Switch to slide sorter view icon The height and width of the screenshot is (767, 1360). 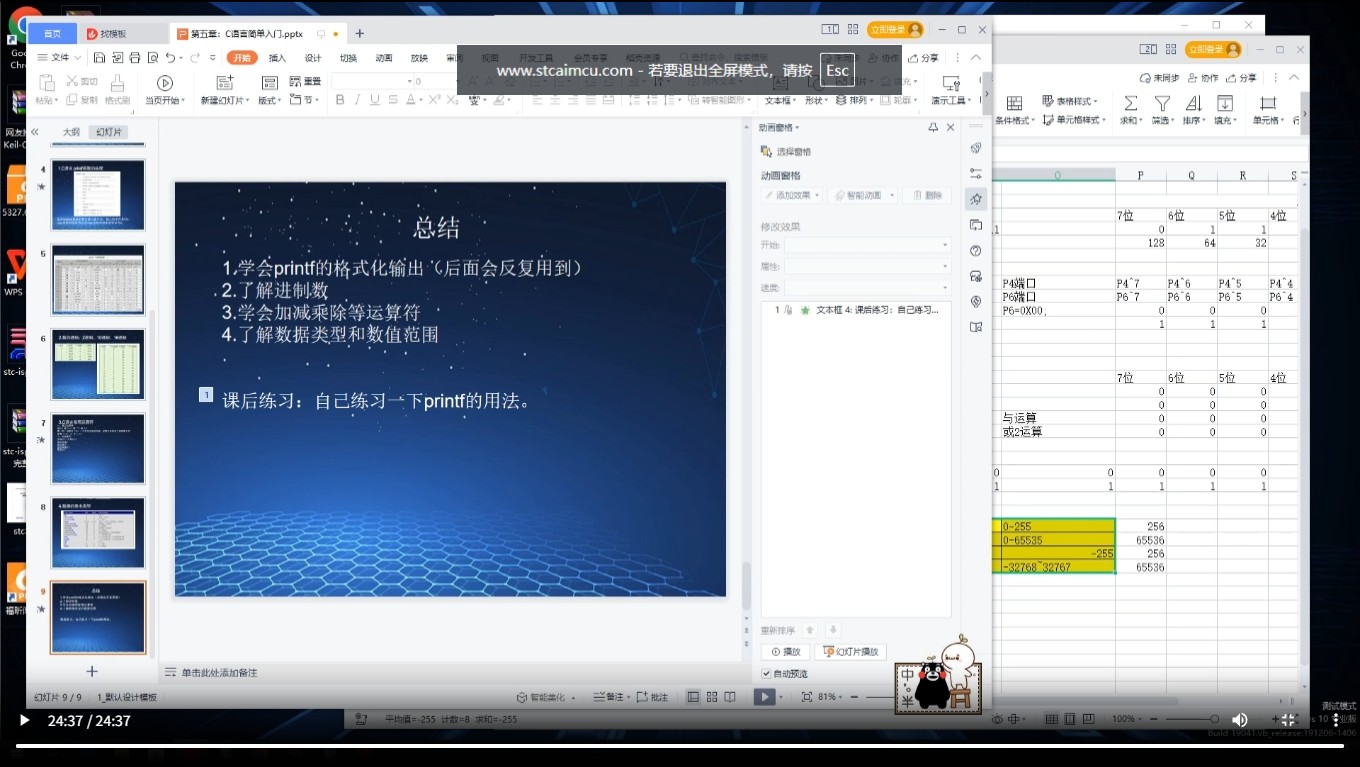tap(712, 697)
